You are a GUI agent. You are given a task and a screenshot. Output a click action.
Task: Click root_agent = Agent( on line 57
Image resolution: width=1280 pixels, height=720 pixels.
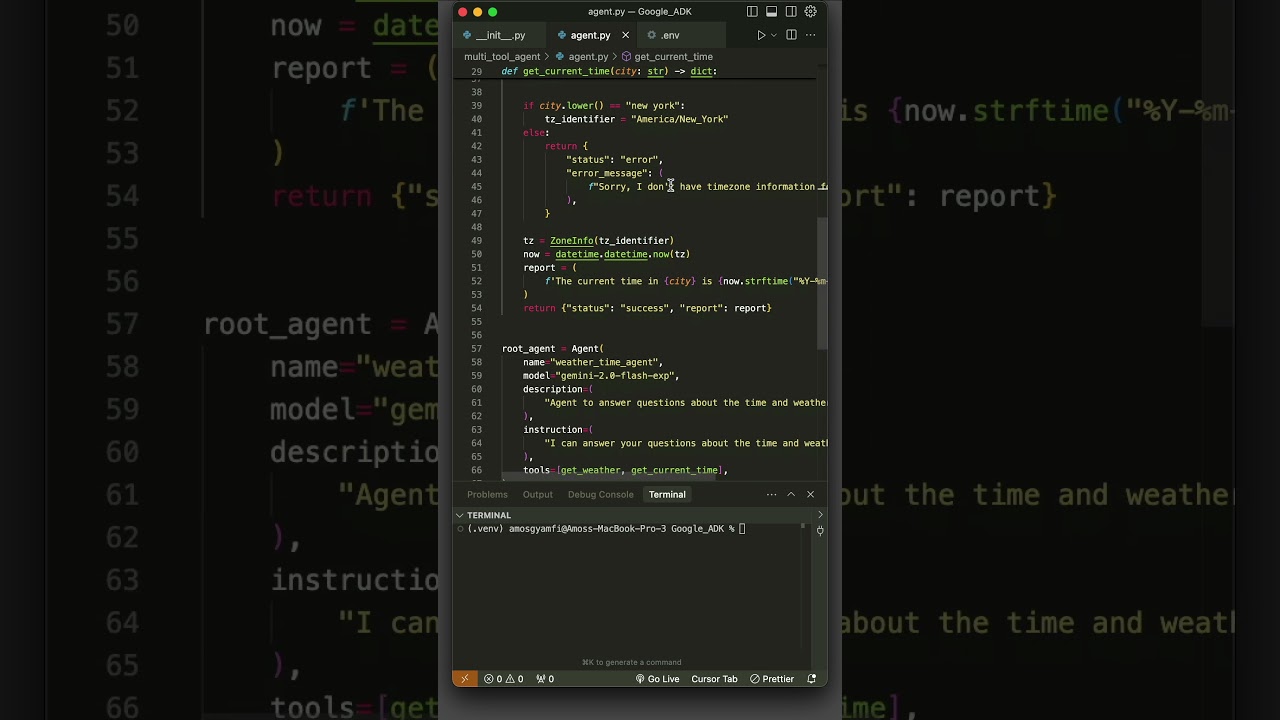click(553, 349)
